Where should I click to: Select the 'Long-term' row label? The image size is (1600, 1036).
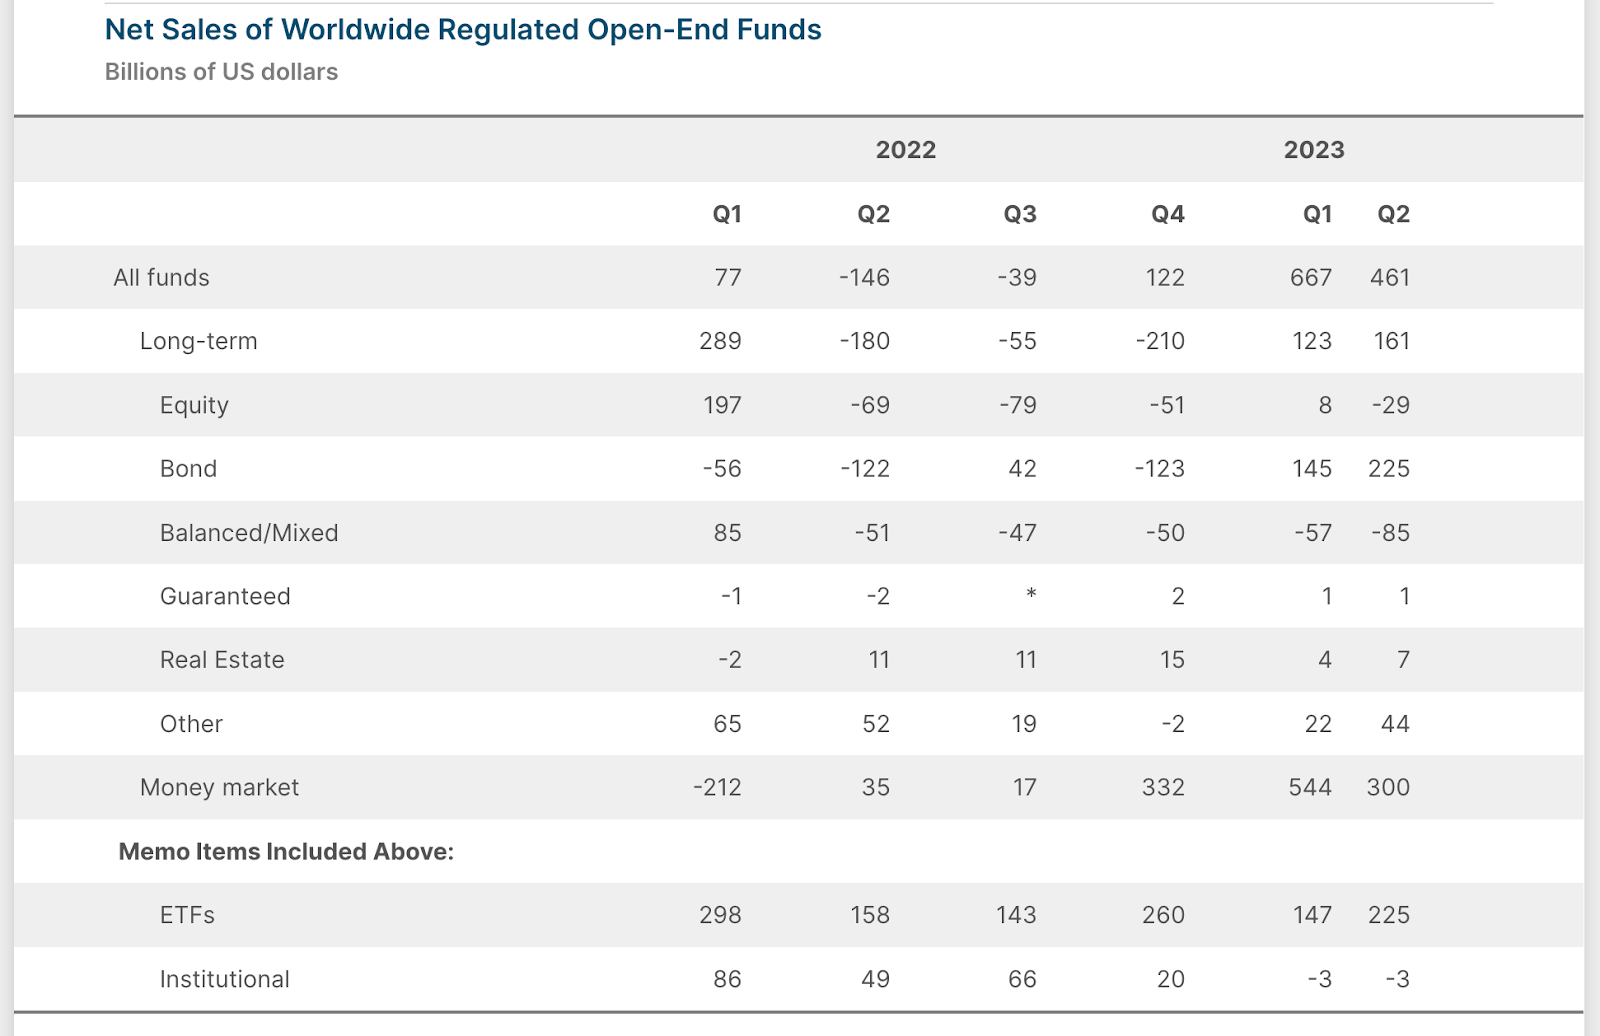199,342
